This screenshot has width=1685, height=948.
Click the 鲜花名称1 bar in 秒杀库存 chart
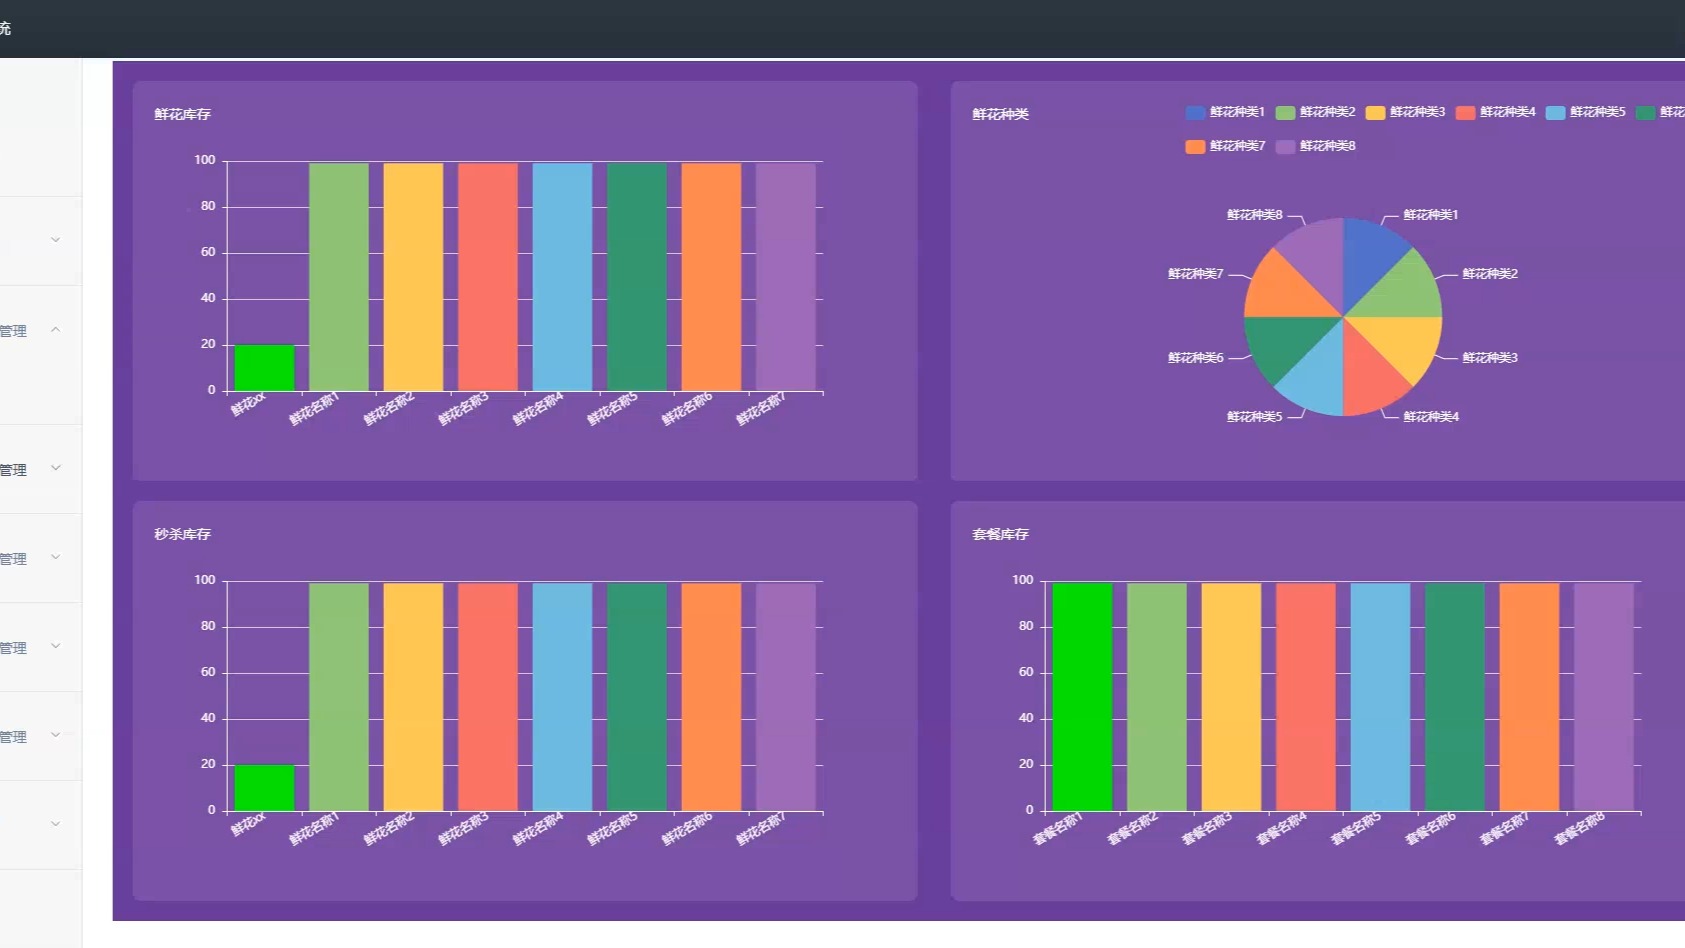(339, 697)
